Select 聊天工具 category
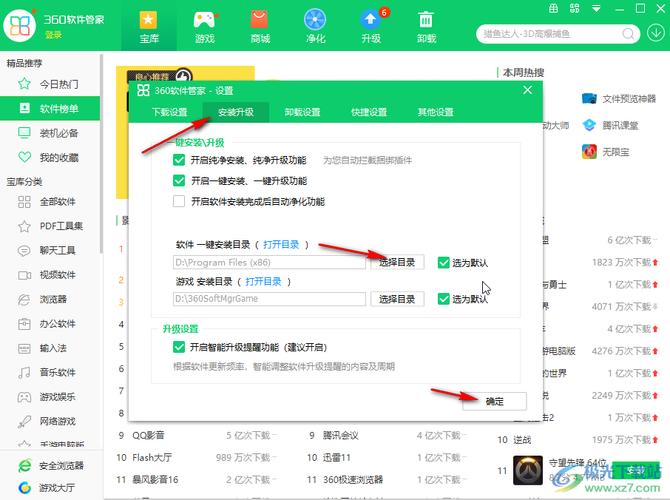Viewport: 670px width, 500px height. click(x=50, y=250)
